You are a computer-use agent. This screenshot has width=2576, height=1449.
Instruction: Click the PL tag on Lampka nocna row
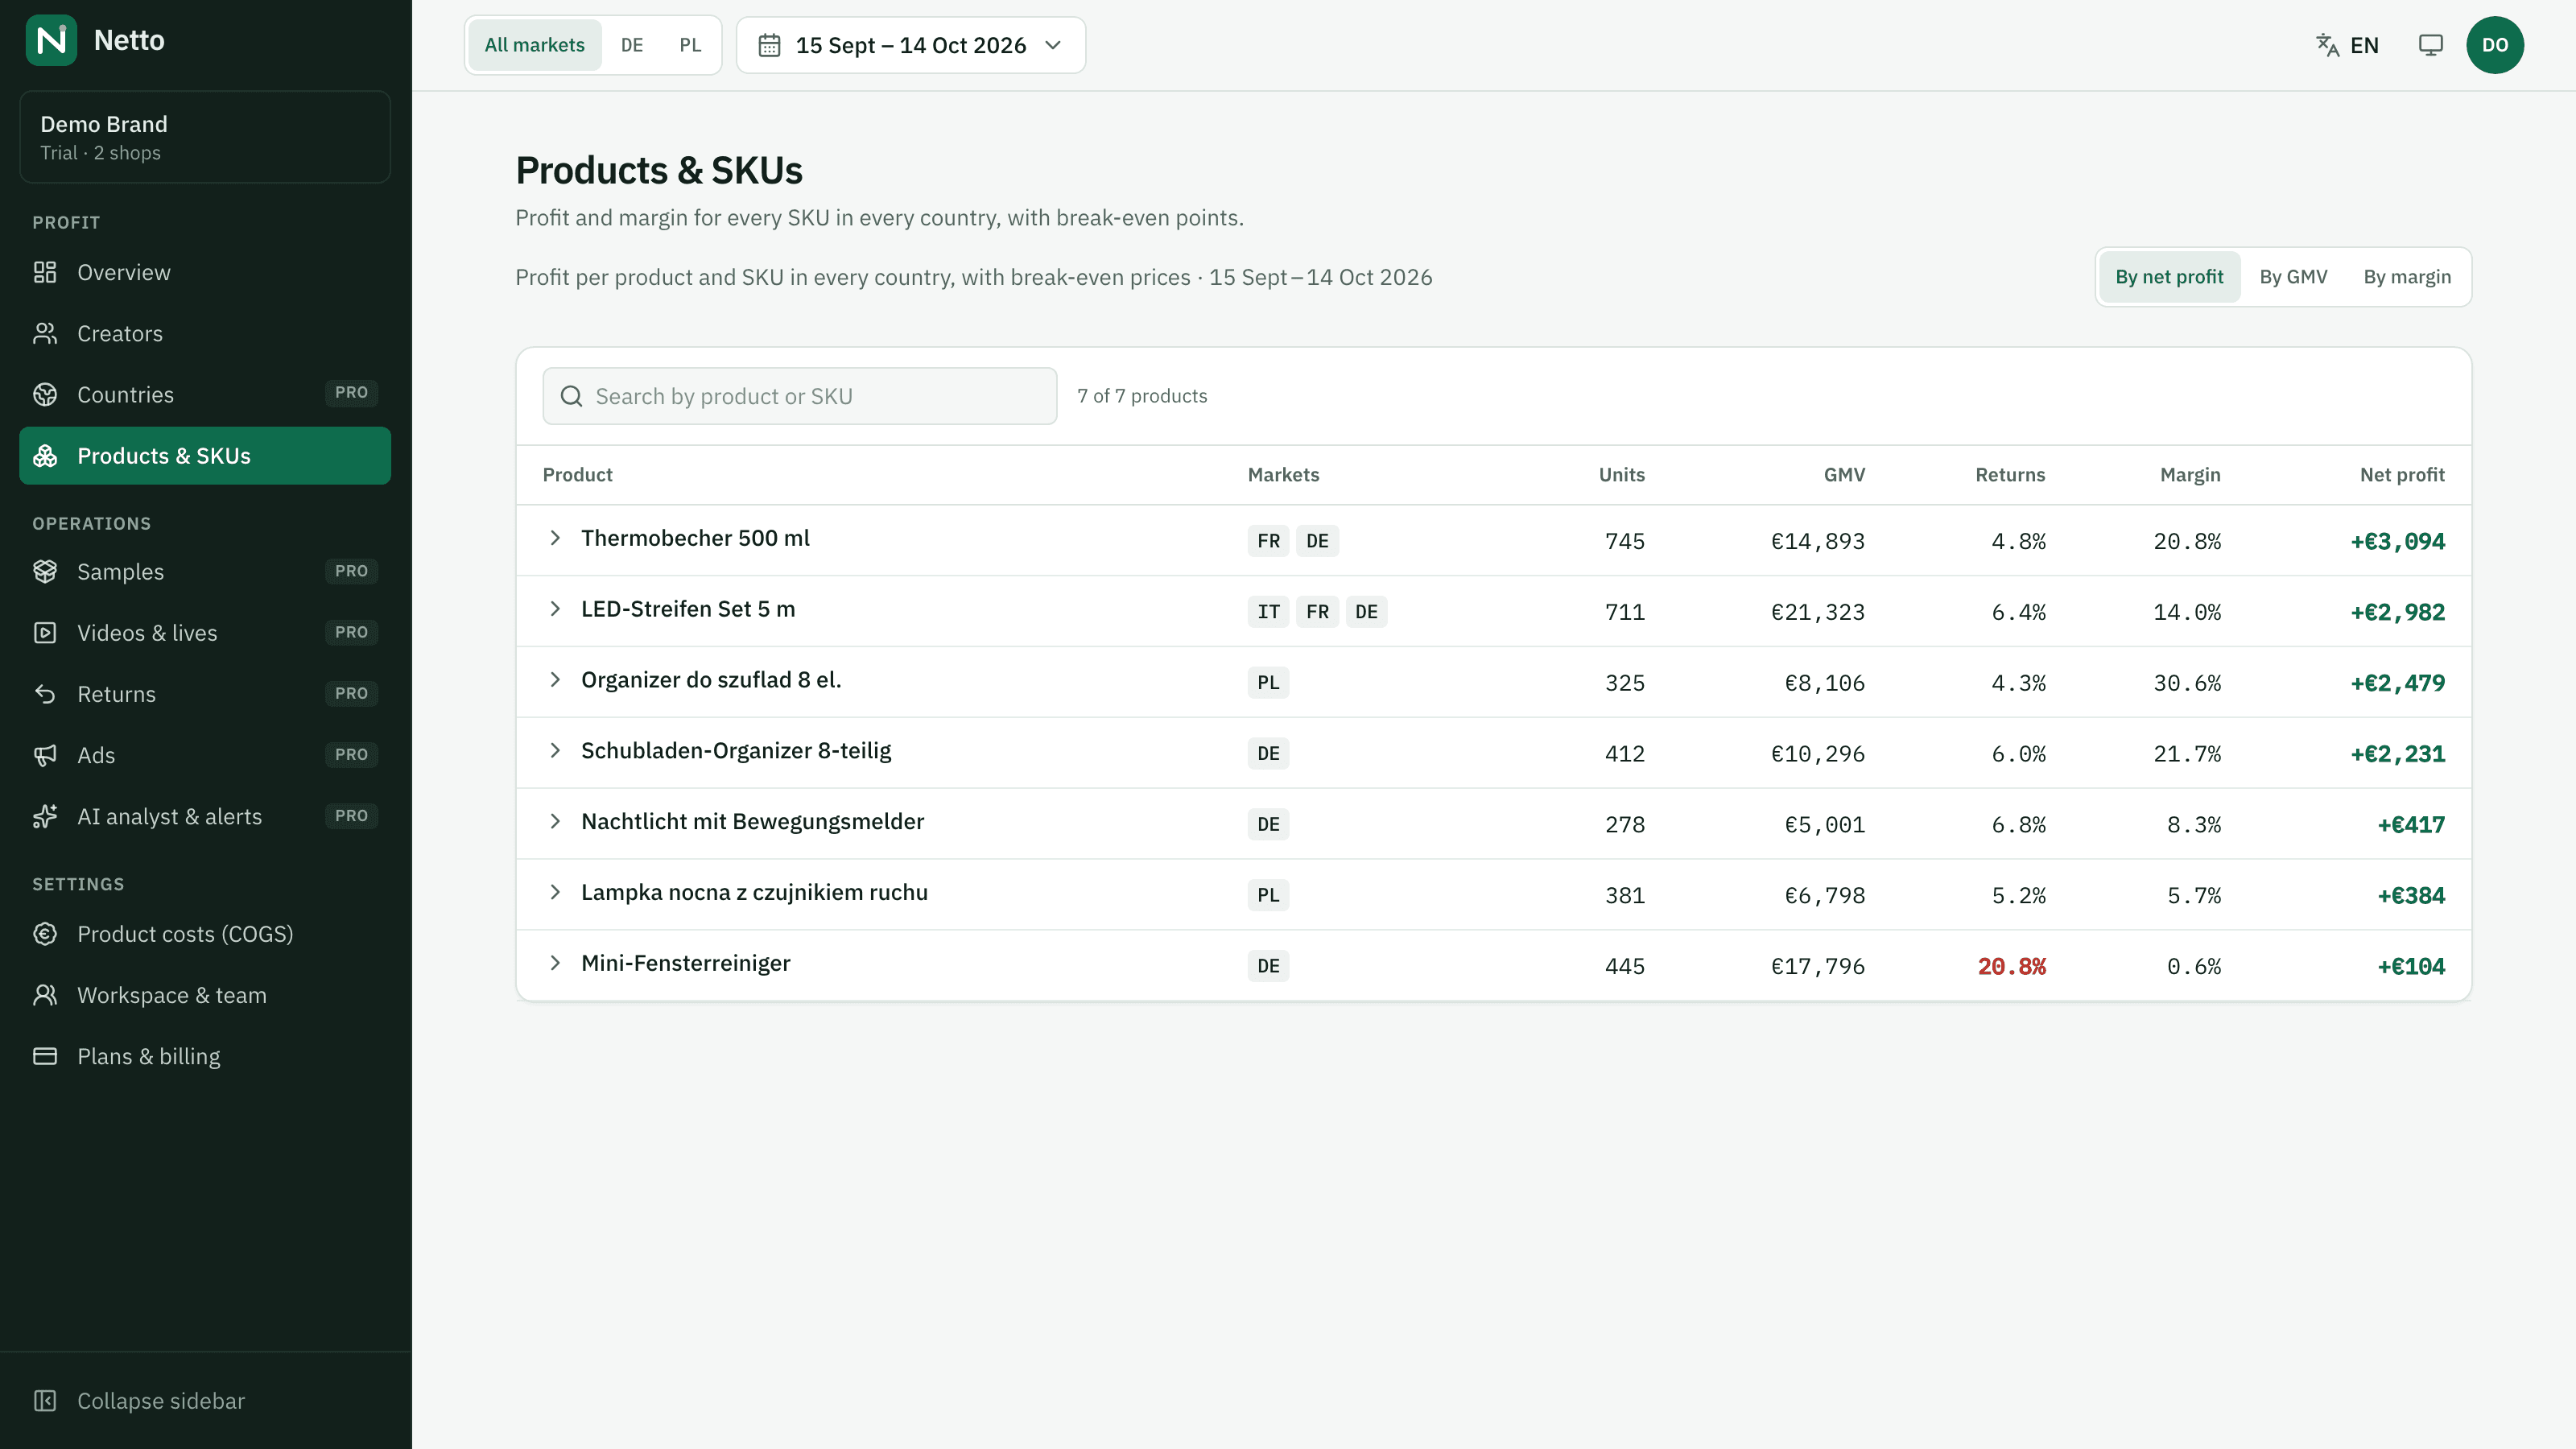pos(1268,895)
